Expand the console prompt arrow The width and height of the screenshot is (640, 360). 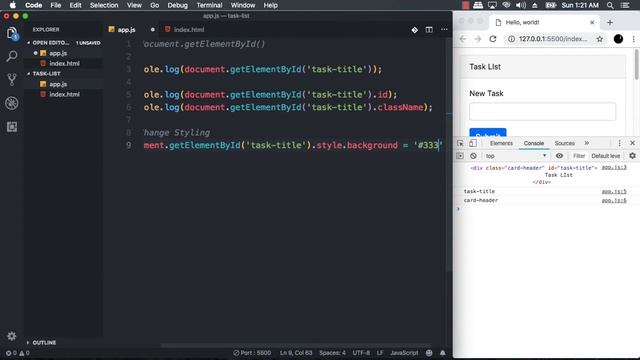[458, 209]
